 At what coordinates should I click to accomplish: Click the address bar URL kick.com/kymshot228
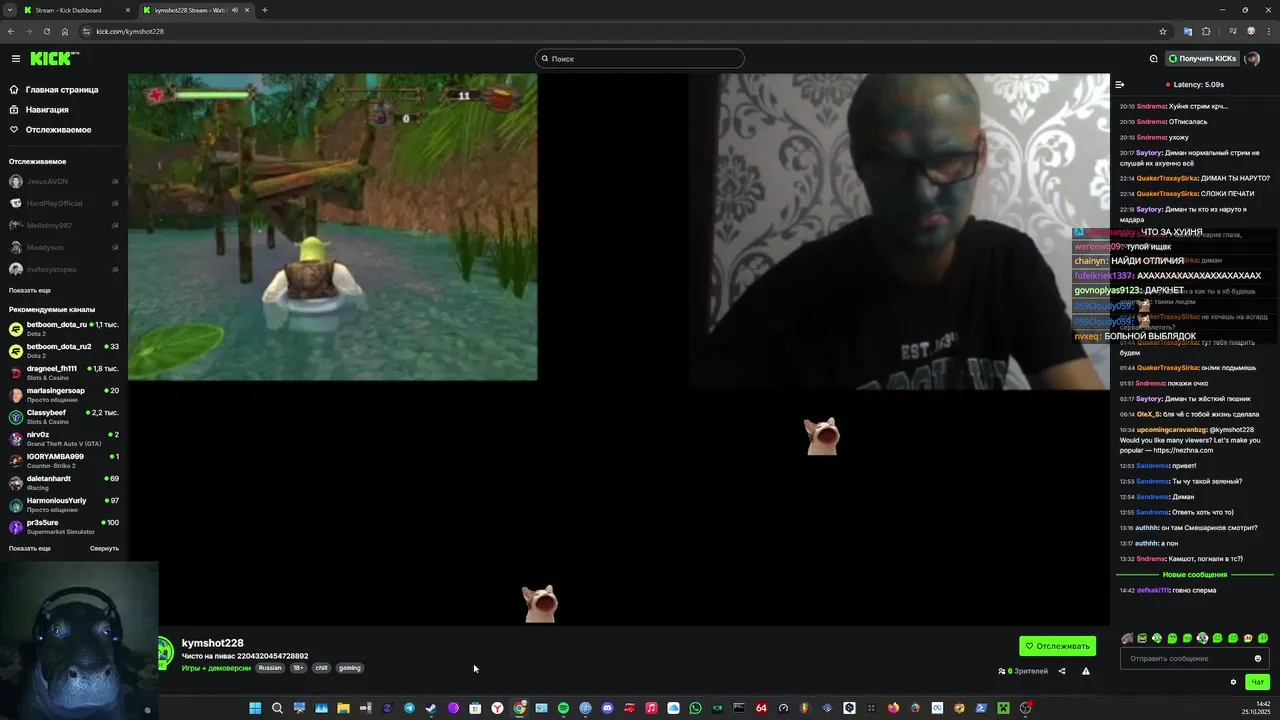coord(130,31)
